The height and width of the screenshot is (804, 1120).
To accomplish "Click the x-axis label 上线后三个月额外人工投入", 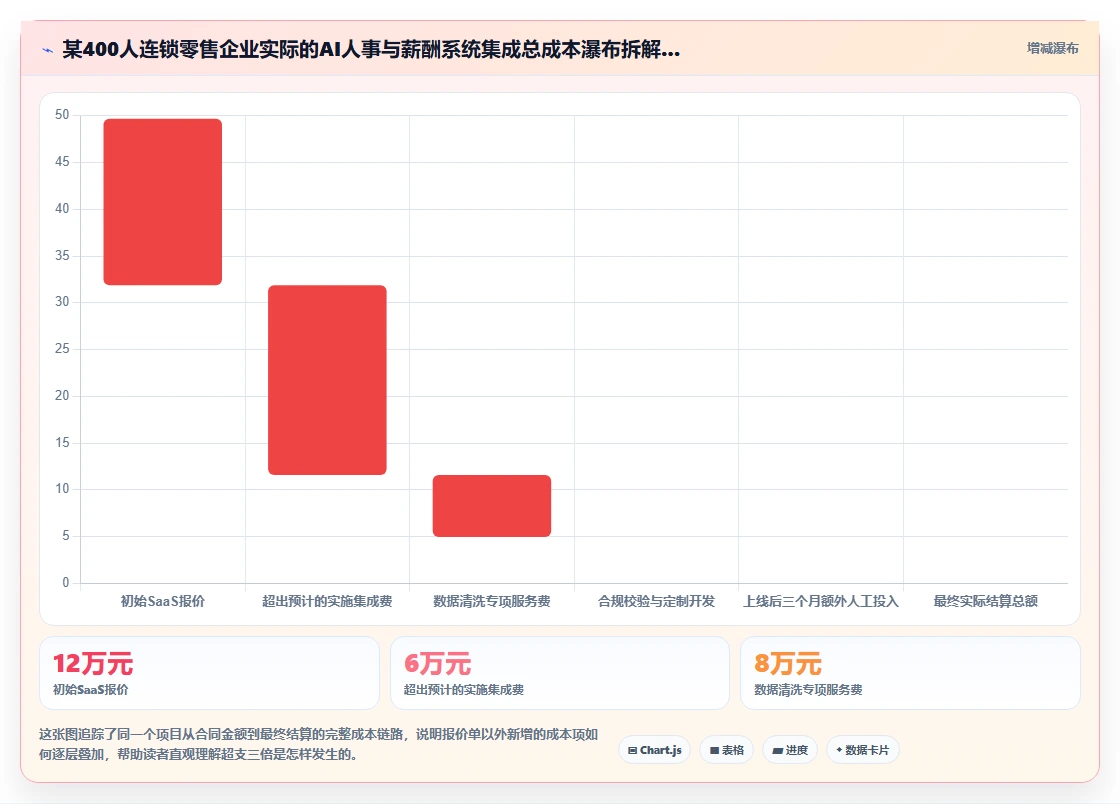I will [821, 601].
